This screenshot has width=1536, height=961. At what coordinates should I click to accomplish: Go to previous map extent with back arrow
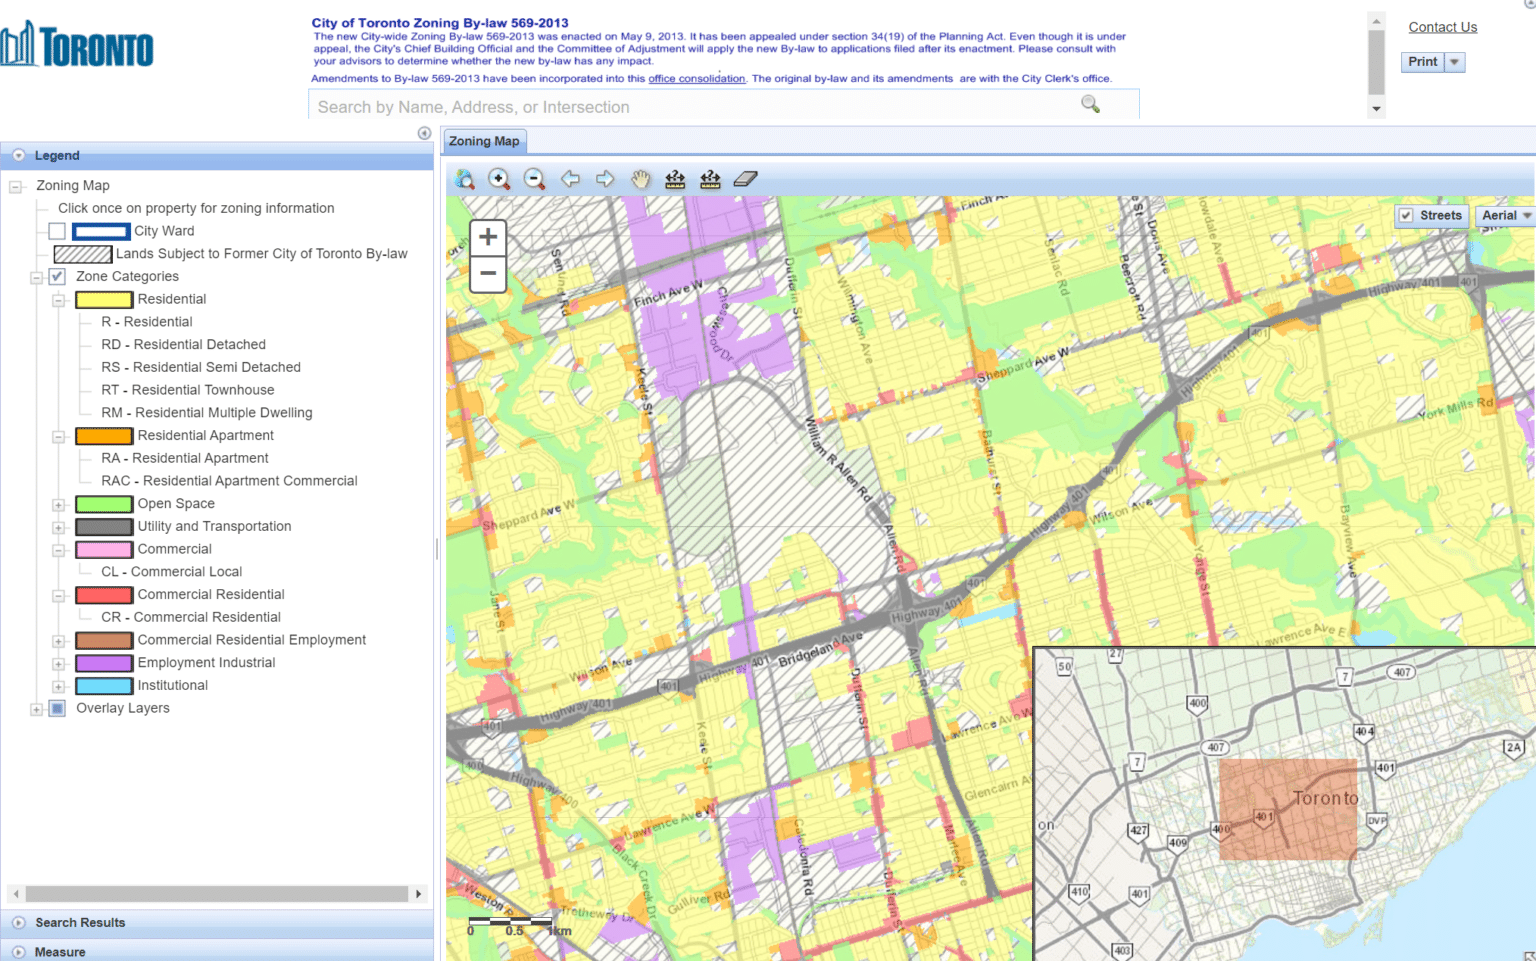click(570, 179)
